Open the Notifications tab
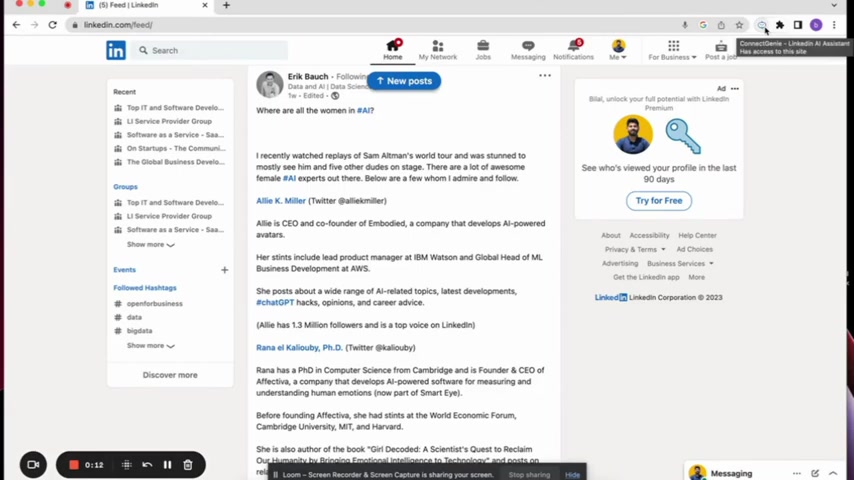 coord(574,50)
